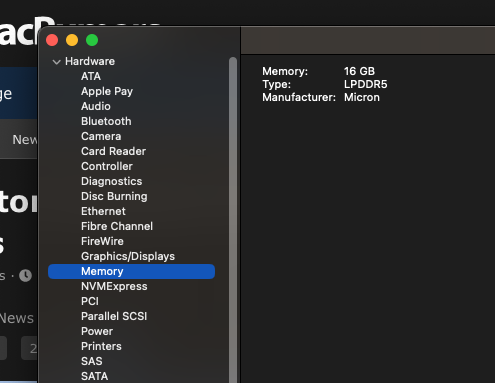Zoom window with the green button
The height and width of the screenshot is (383, 495).
point(92,40)
